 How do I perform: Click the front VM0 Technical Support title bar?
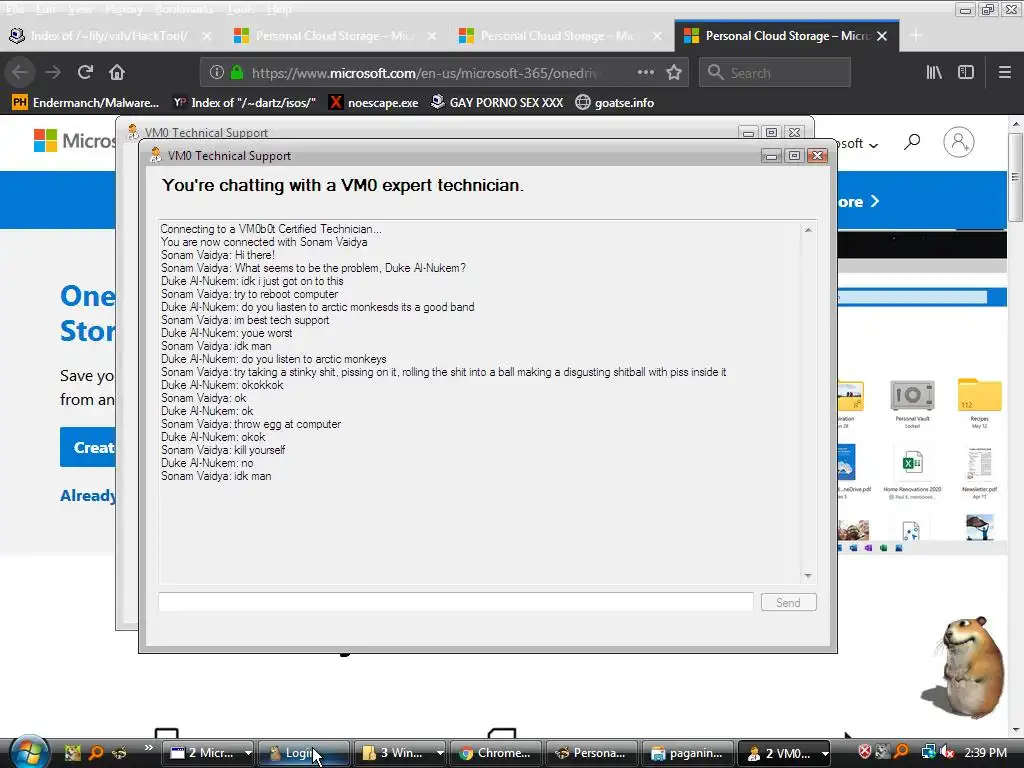pos(451,155)
